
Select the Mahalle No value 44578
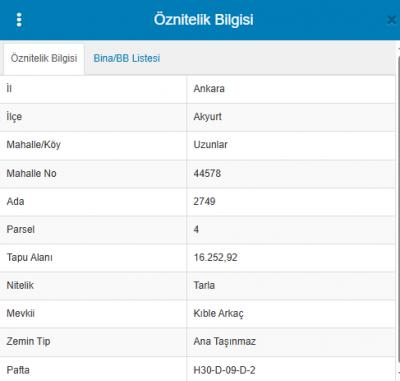(x=207, y=173)
